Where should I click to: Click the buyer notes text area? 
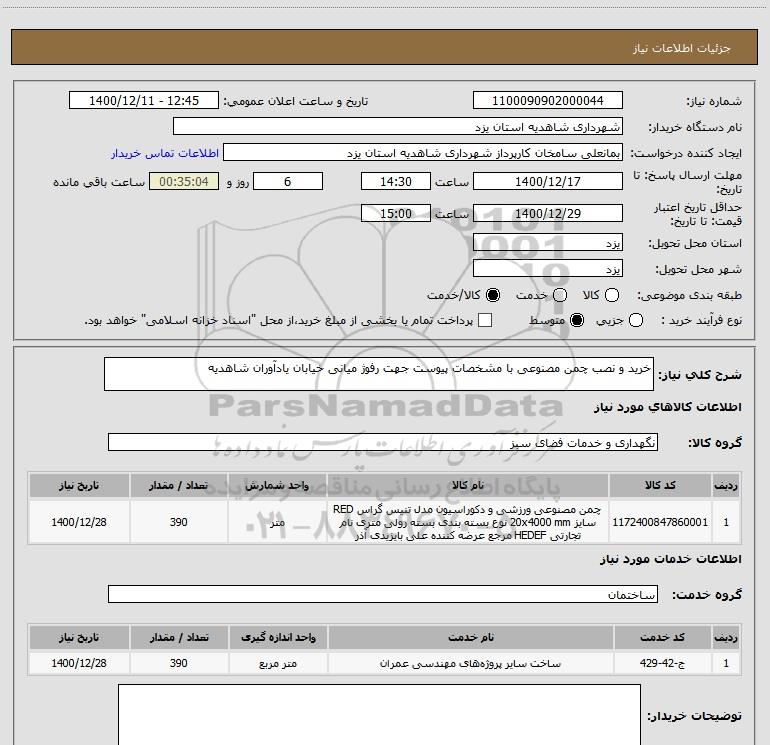click(x=379, y=715)
